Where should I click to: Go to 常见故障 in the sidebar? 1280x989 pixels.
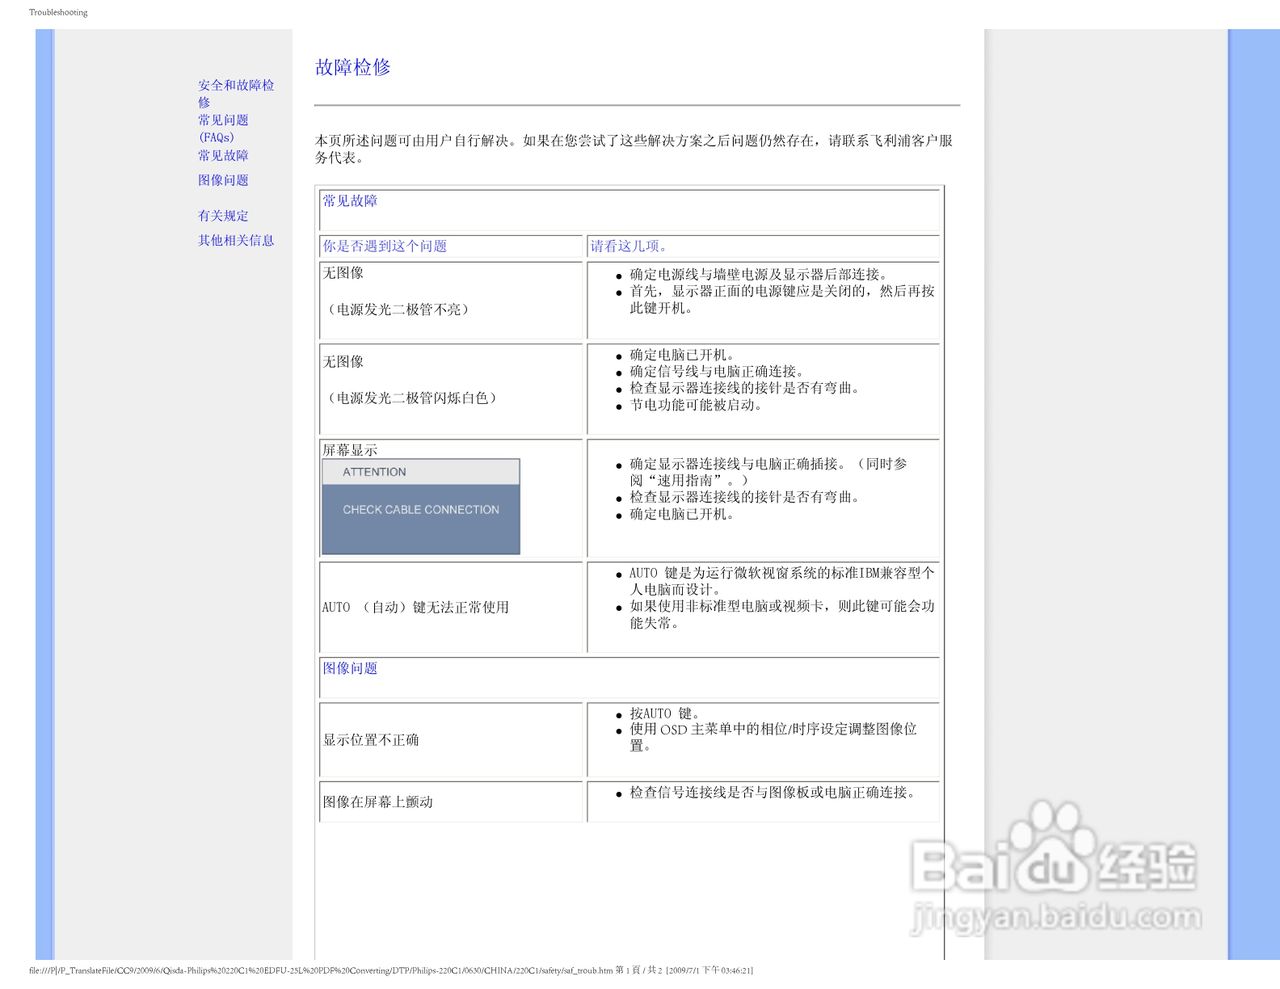(223, 155)
